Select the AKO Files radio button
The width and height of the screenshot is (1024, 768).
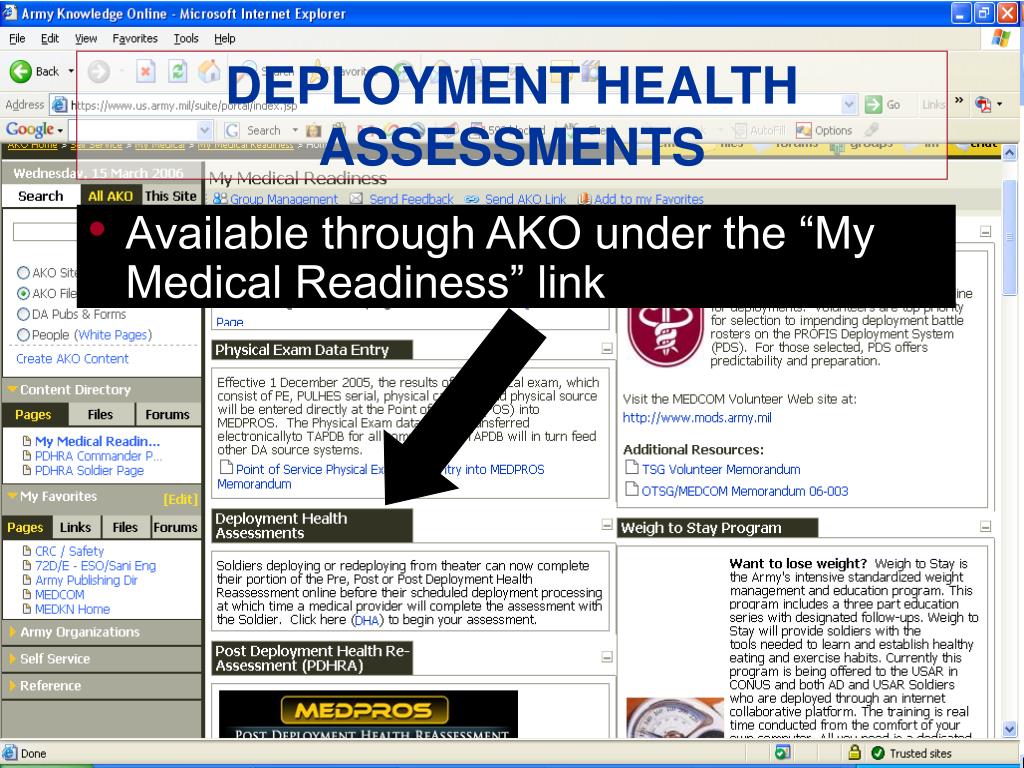[x=24, y=293]
